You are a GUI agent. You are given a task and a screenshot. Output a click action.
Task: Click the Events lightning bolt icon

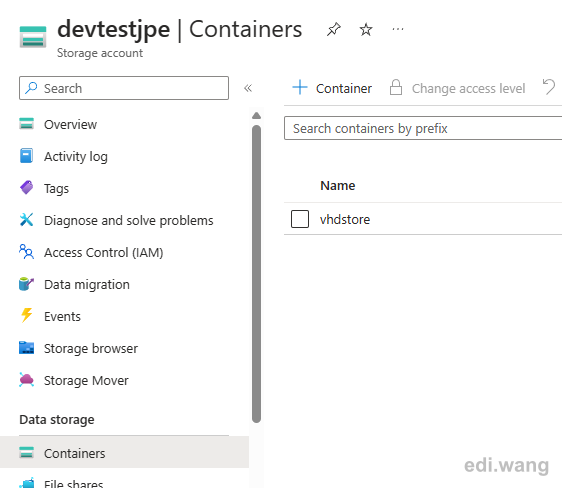pos(27,315)
